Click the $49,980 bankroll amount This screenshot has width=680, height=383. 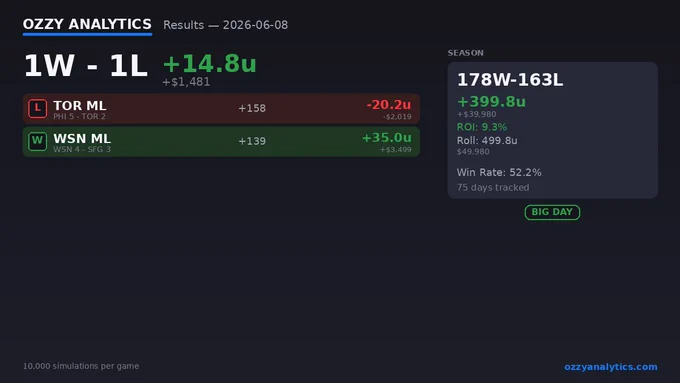tap(473, 152)
